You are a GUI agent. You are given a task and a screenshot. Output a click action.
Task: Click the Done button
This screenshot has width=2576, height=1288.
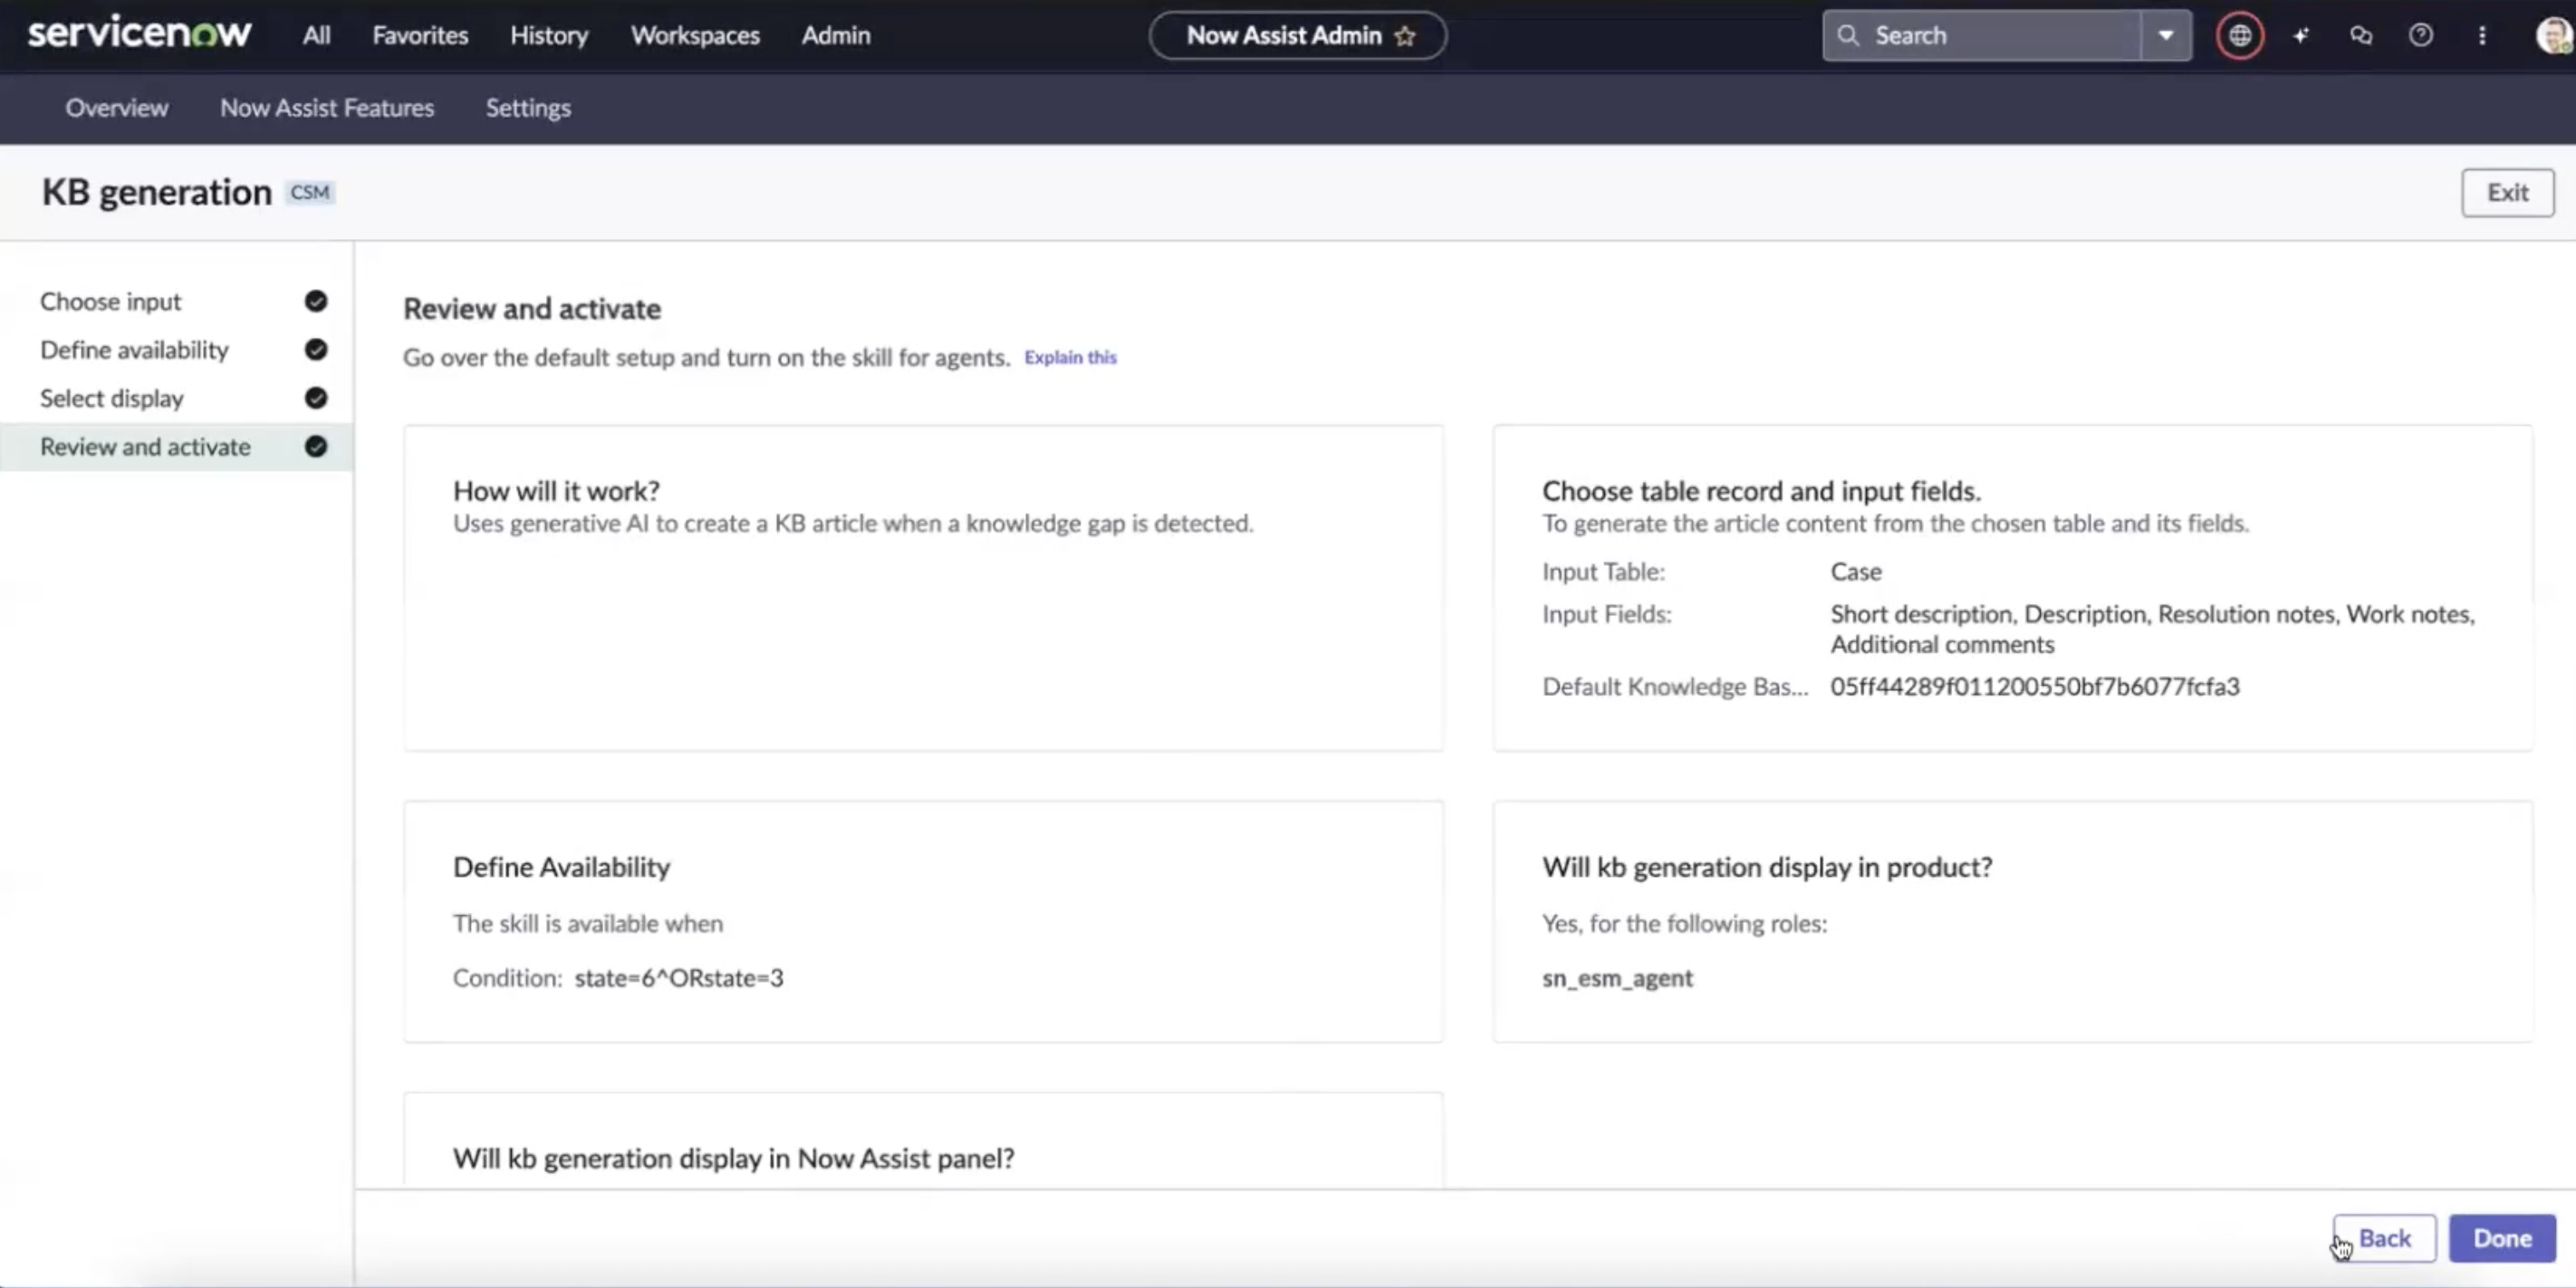point(2502,1238)
